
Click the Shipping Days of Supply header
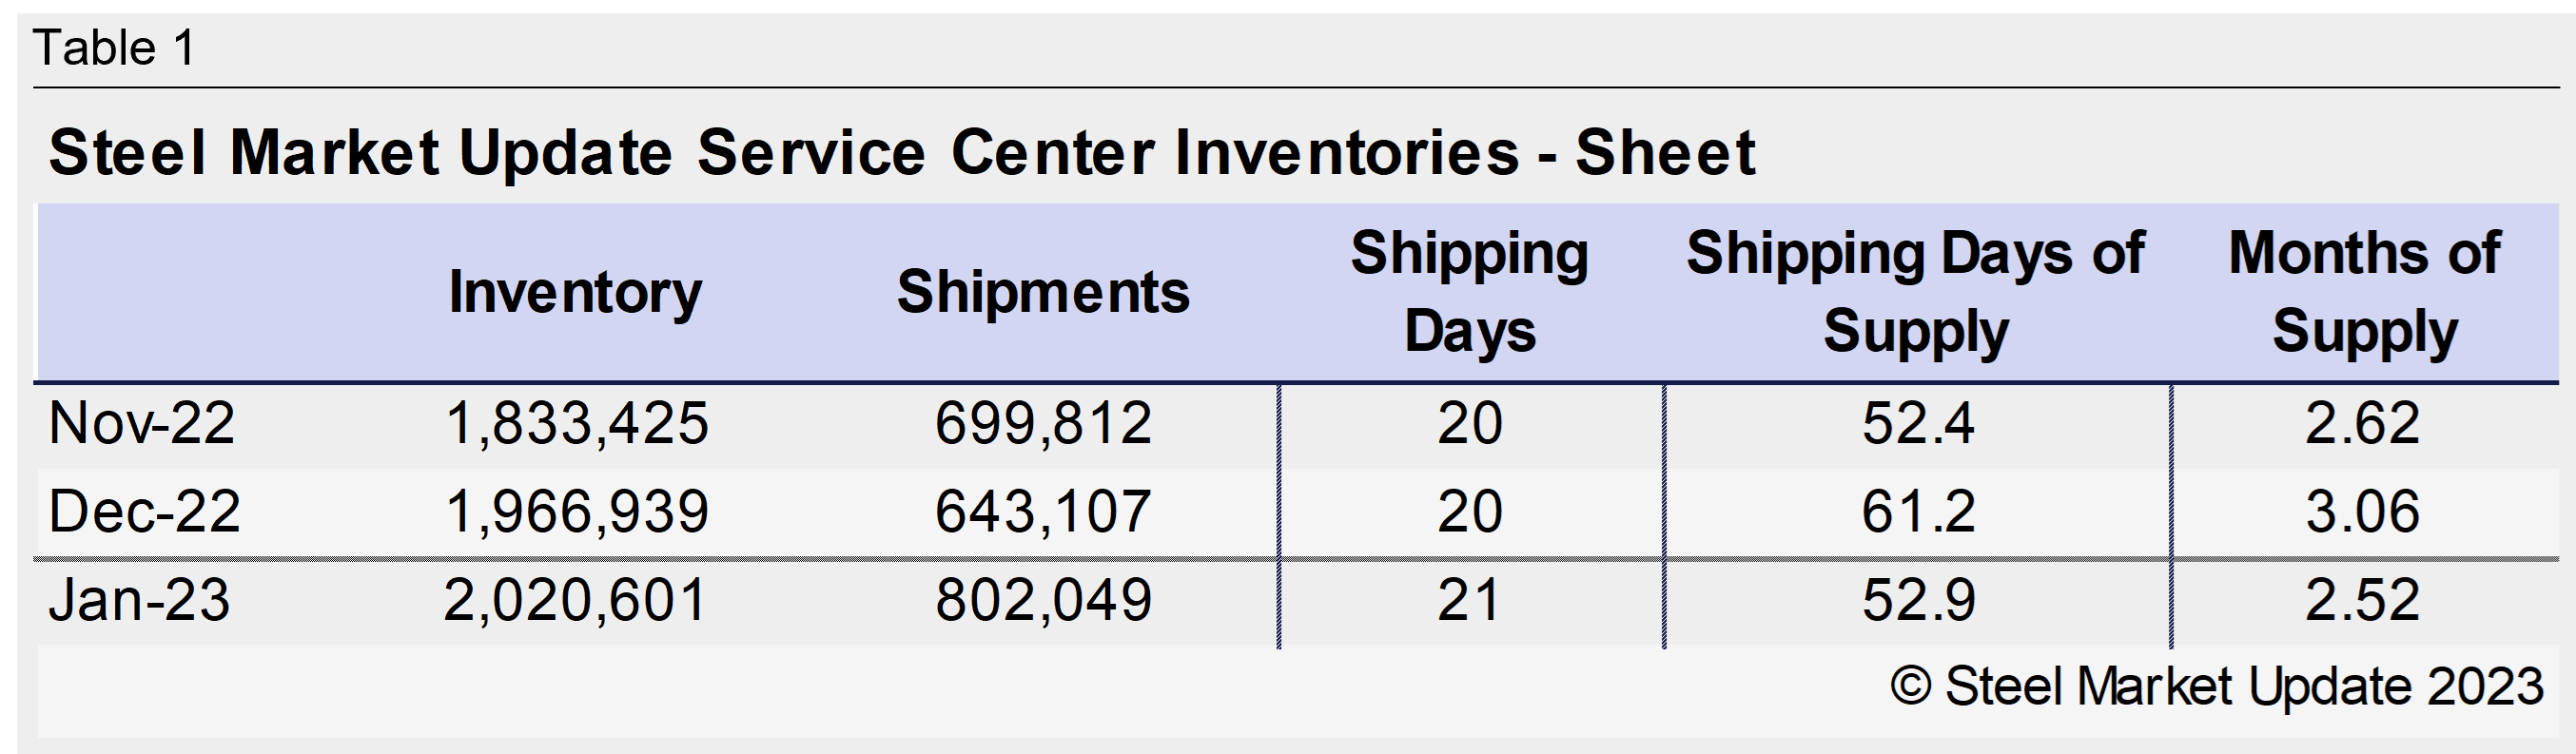(1915, 291)
